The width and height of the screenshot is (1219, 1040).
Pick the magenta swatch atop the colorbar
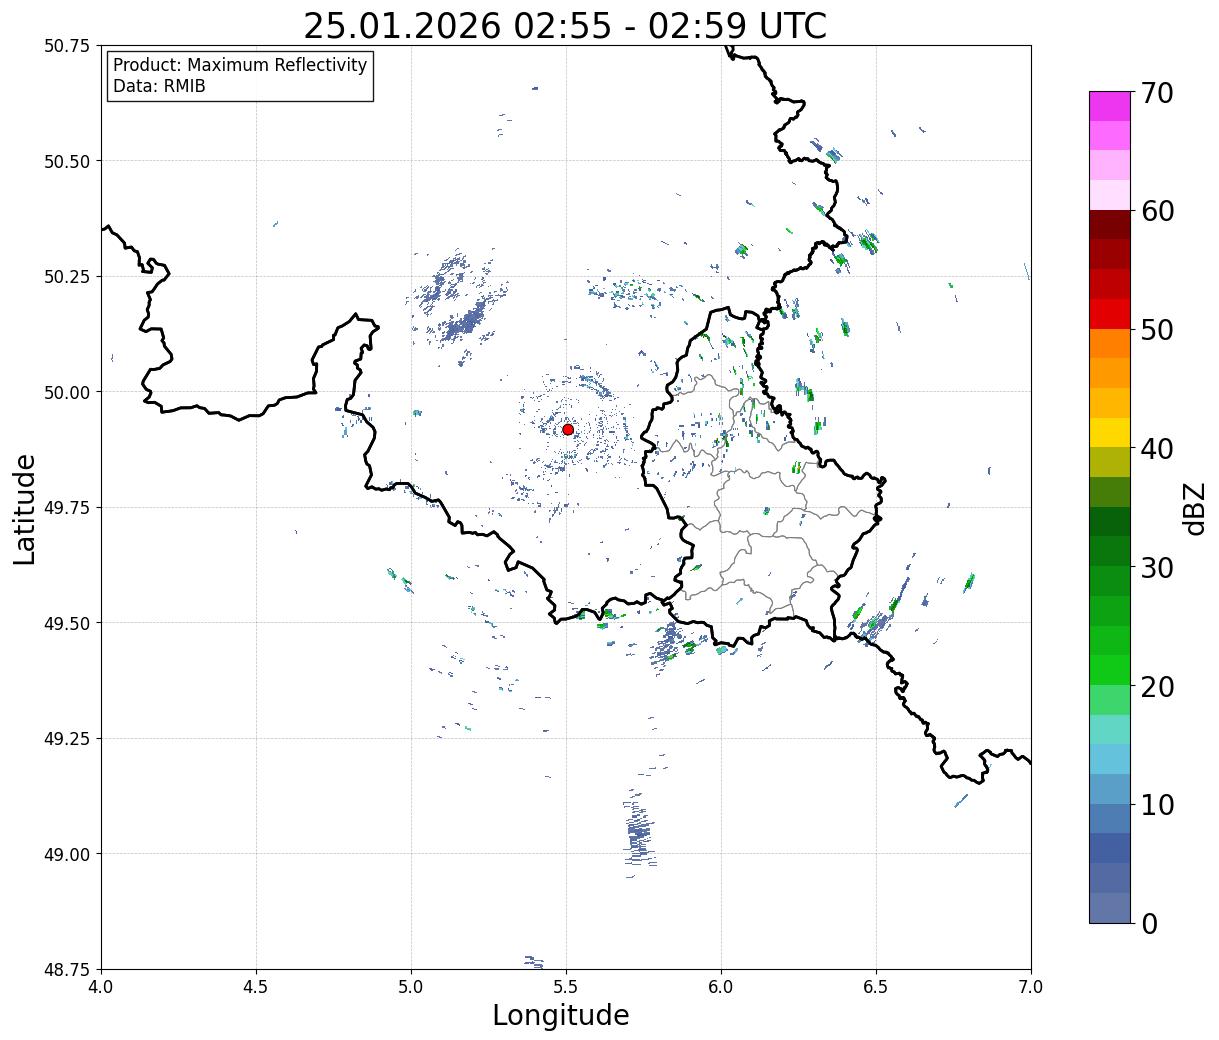(x=1110, y=107)
